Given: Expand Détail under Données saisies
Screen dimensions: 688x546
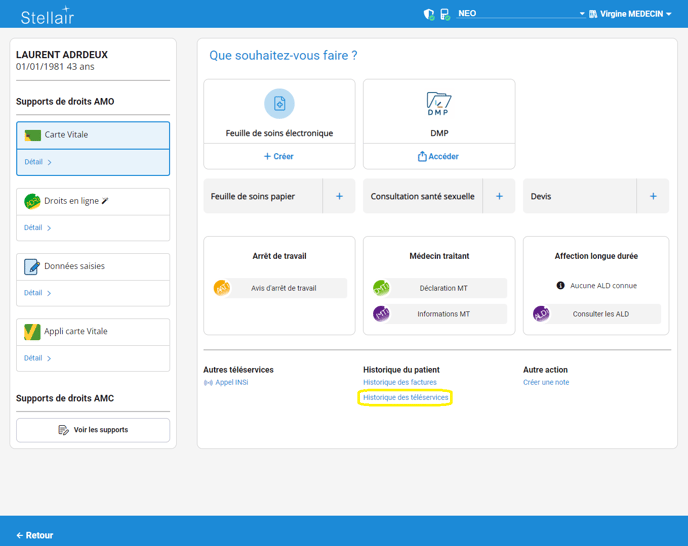Looking at the screenshot, I should 38,293.
